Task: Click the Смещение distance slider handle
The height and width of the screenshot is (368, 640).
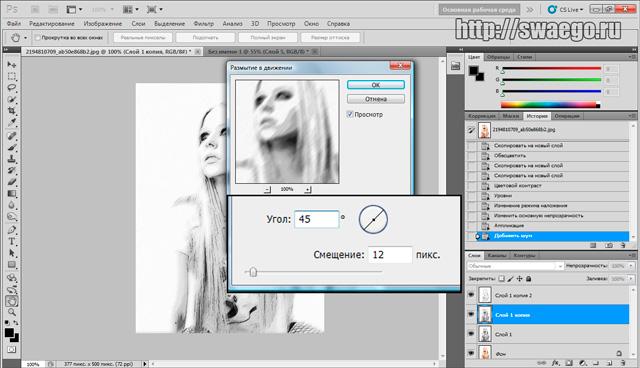Action: pyautogui.click(x=253, y=272)
